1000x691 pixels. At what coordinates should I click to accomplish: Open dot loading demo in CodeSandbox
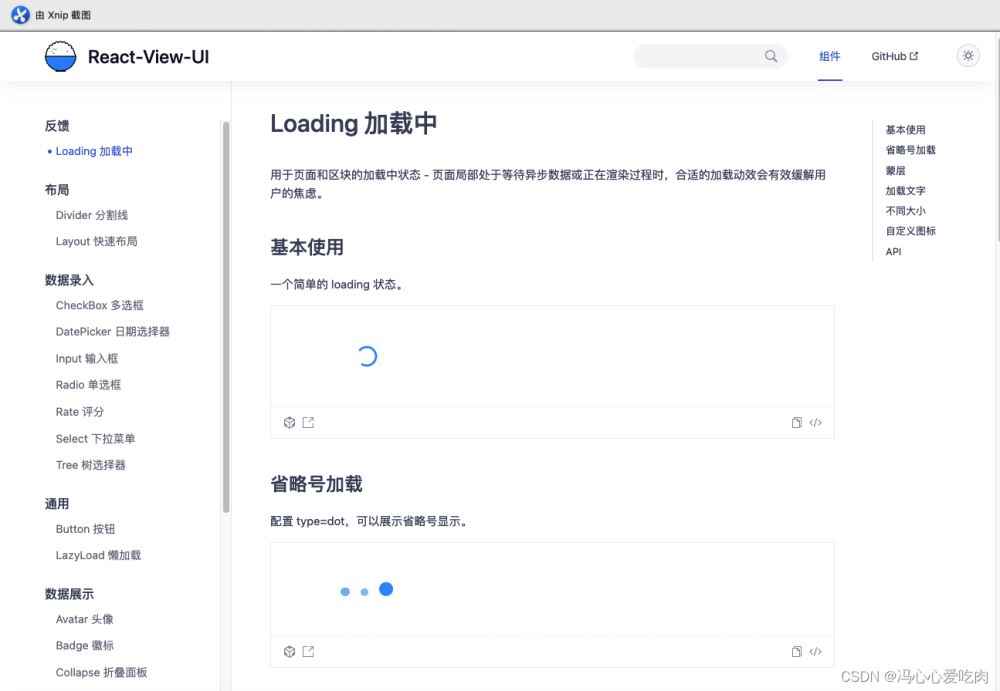coord(289,652)
